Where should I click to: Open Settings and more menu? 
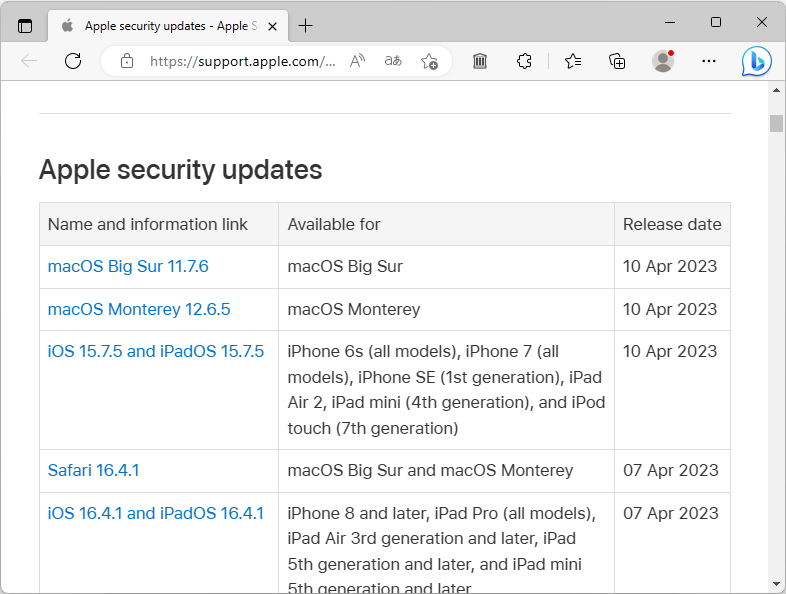pos(709,61)
